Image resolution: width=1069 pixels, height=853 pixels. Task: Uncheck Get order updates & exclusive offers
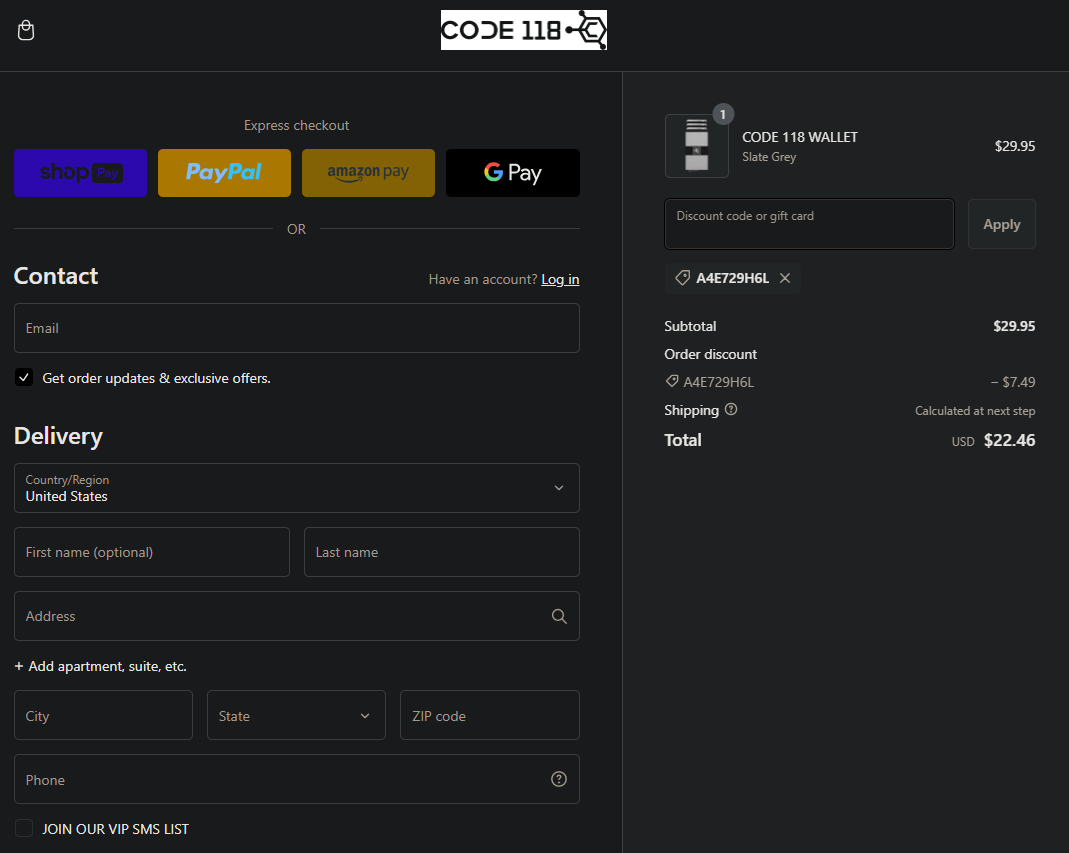point(24,378)
